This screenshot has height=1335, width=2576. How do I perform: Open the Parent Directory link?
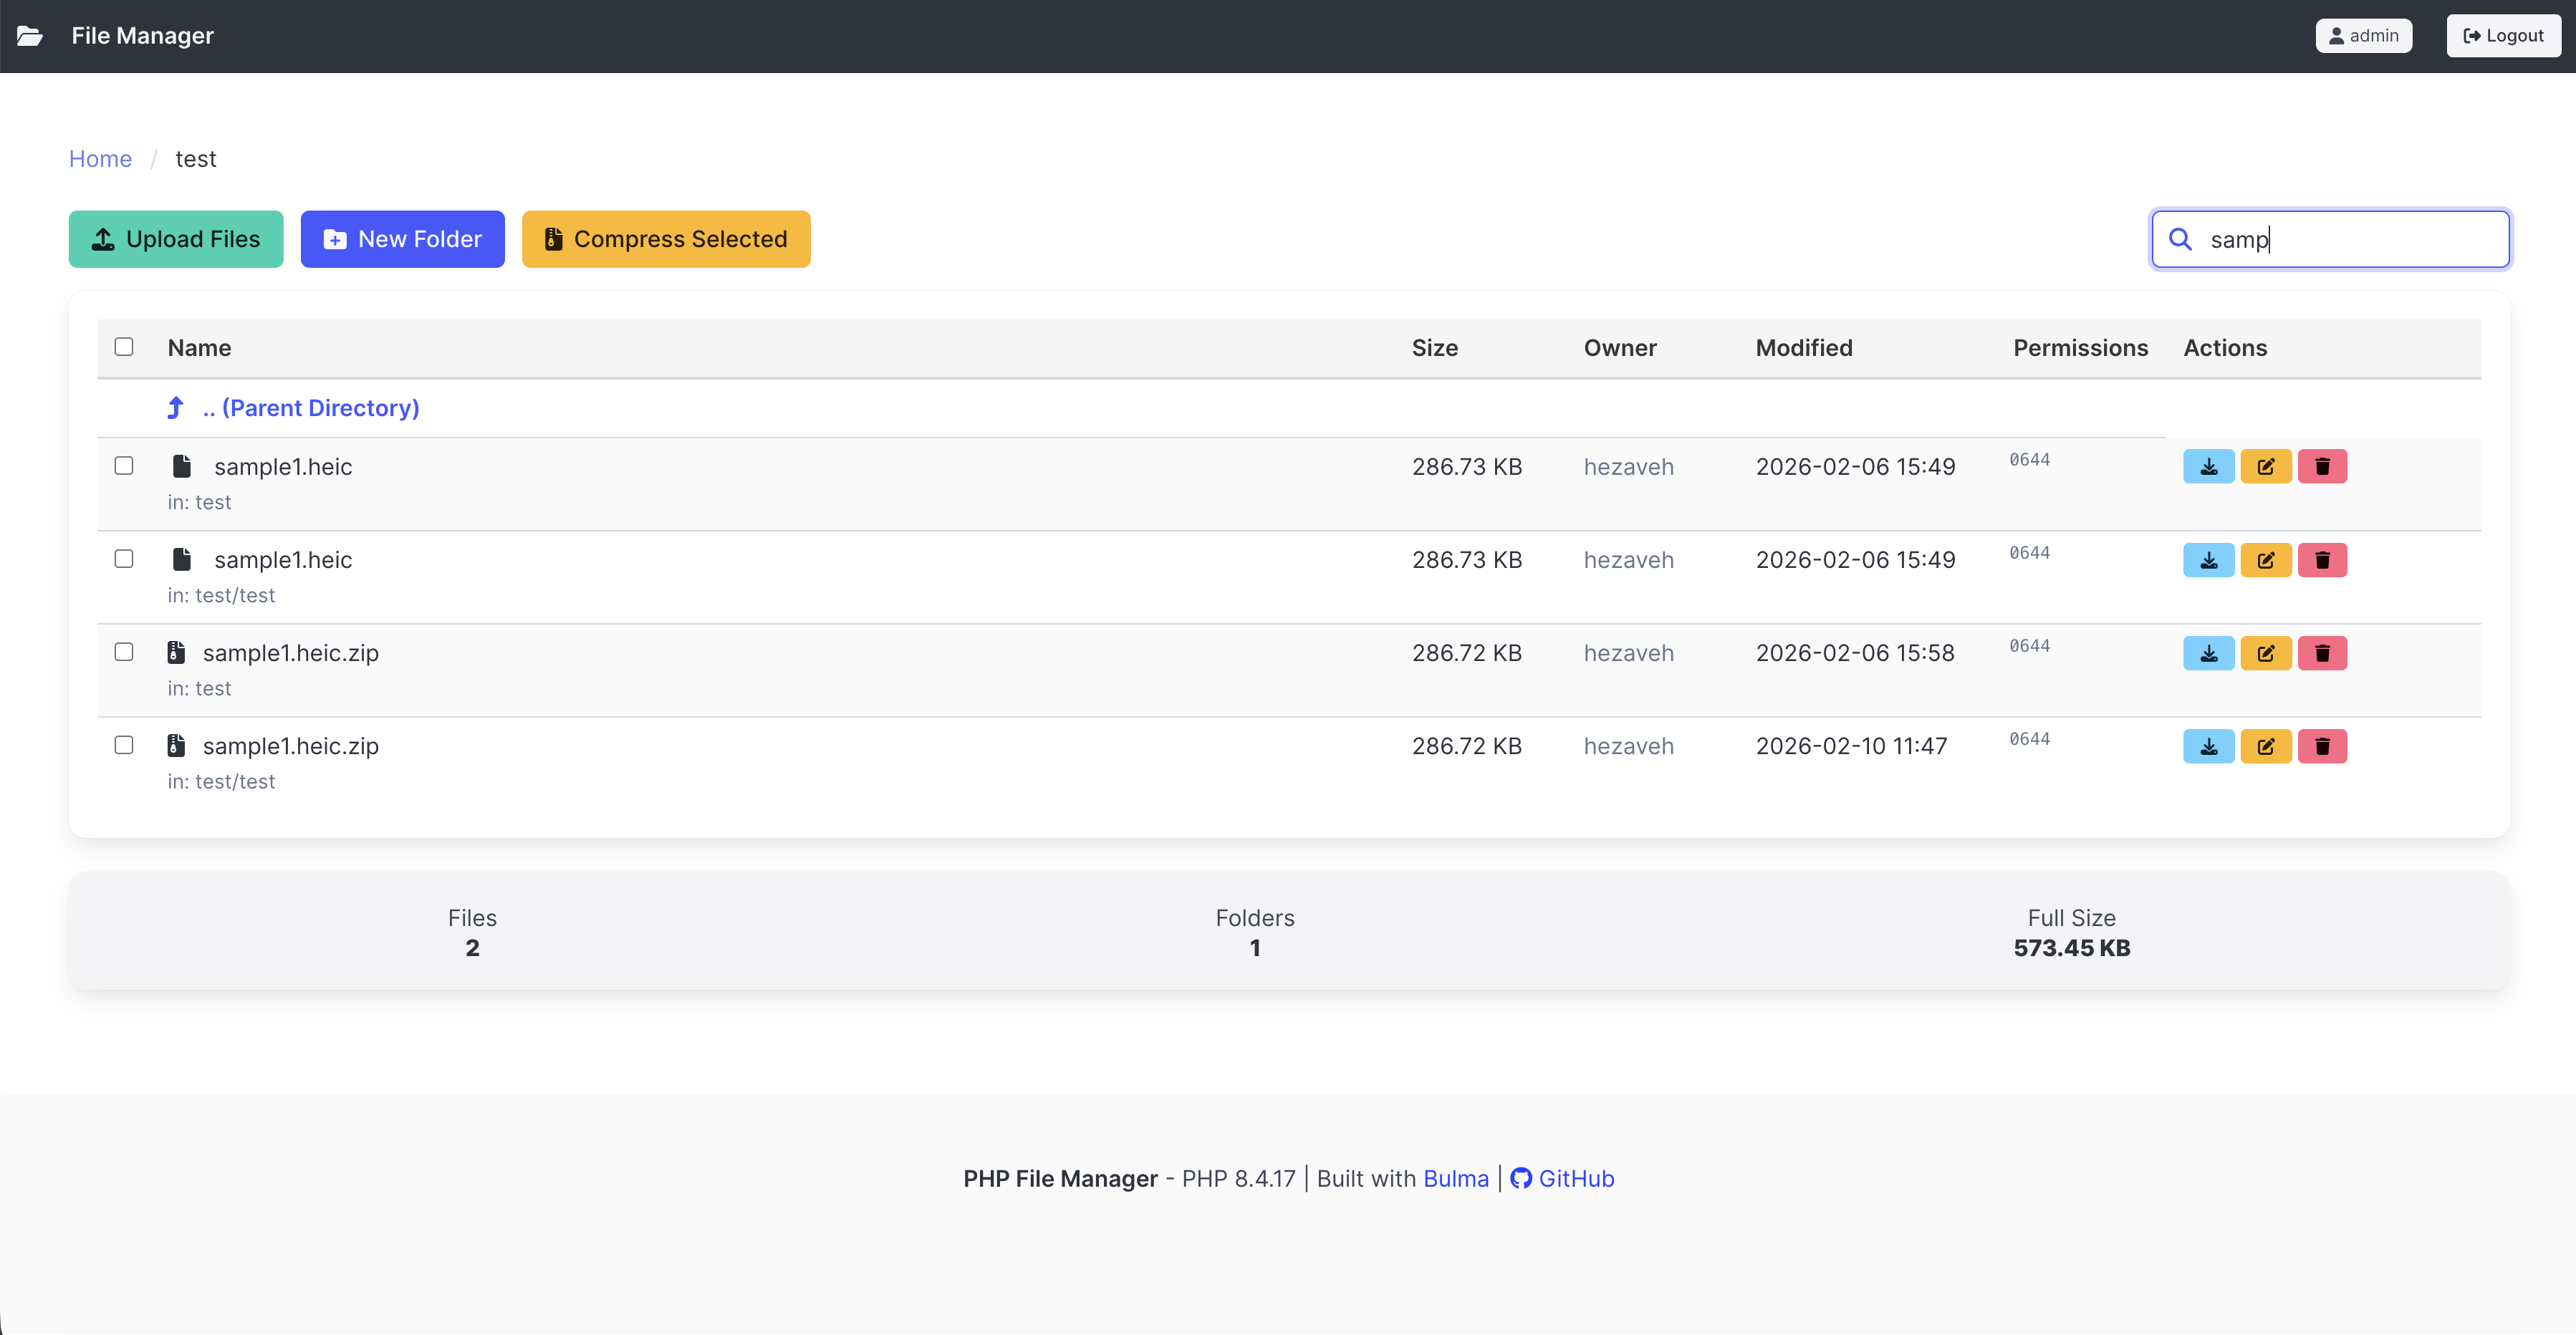point(310,408)
